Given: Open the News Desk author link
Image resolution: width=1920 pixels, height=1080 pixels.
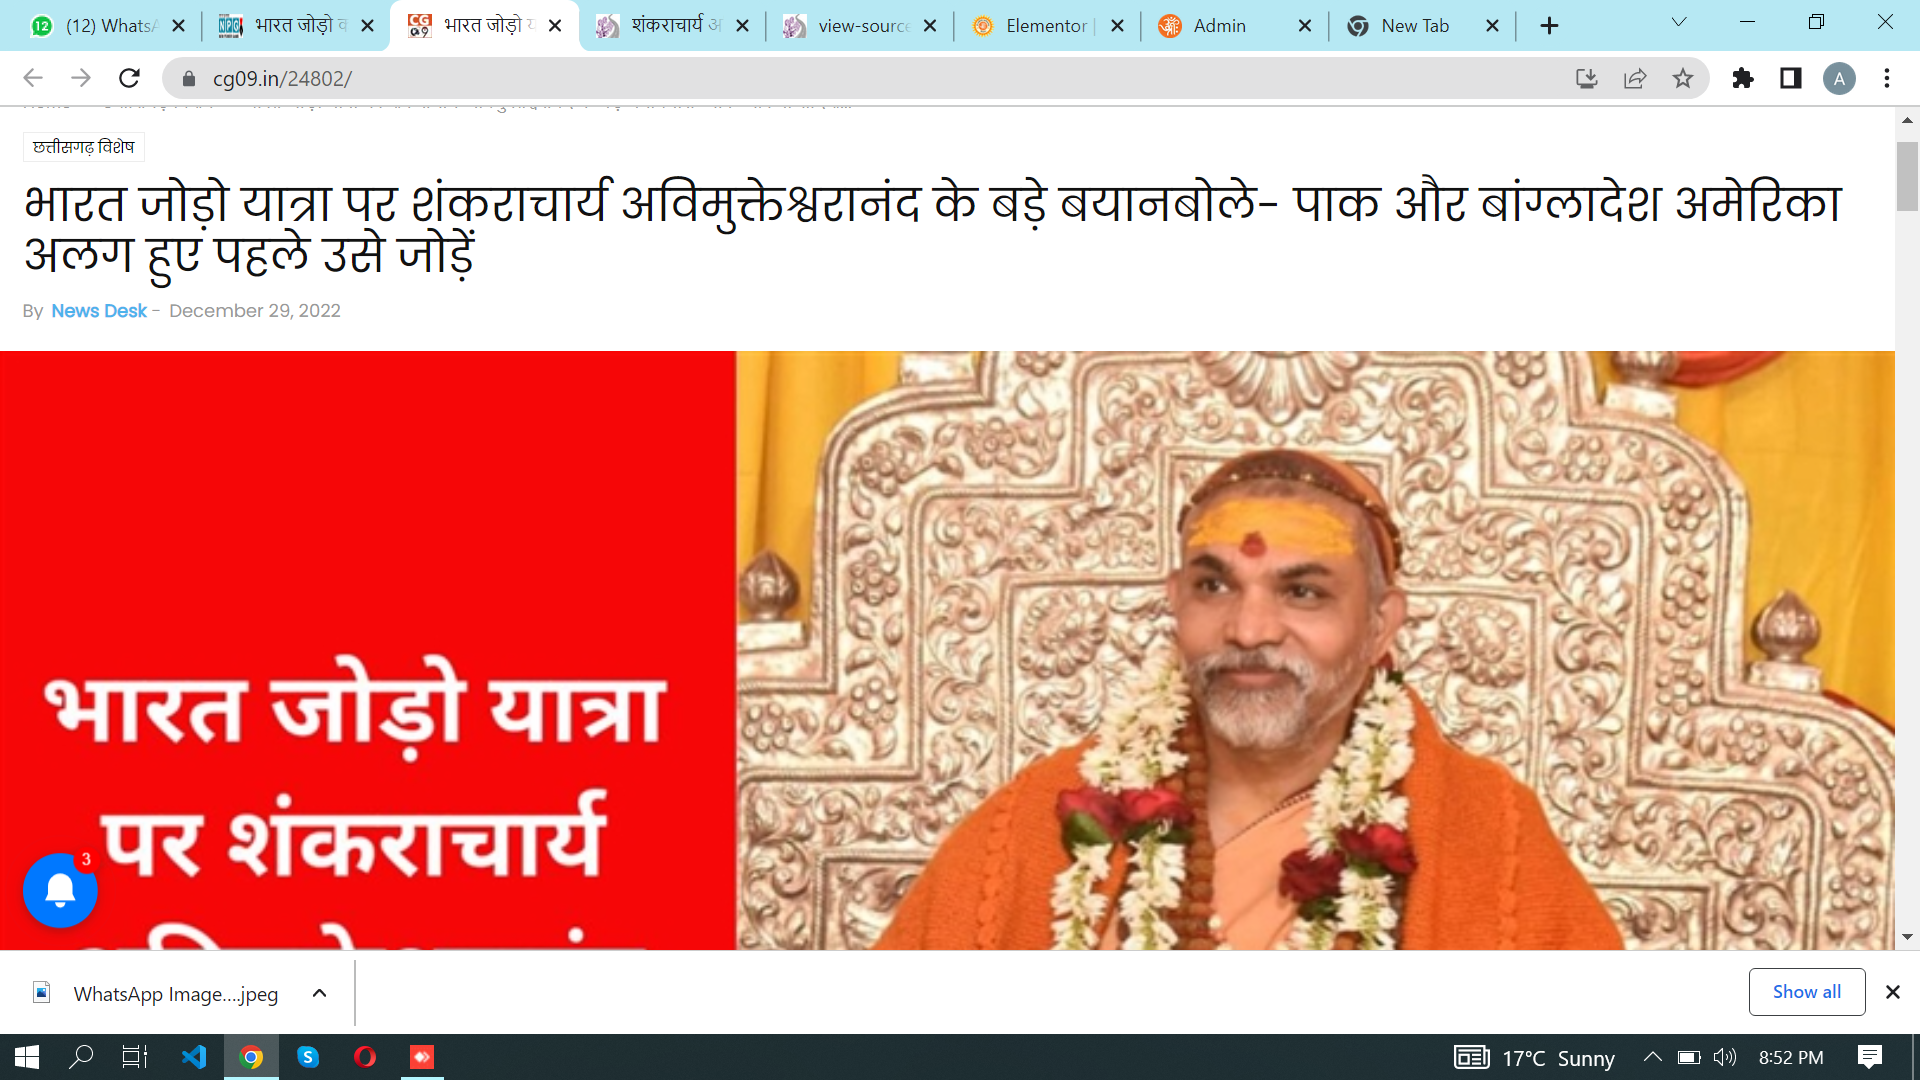Looking at the screenshot, I should click(99, 311).
